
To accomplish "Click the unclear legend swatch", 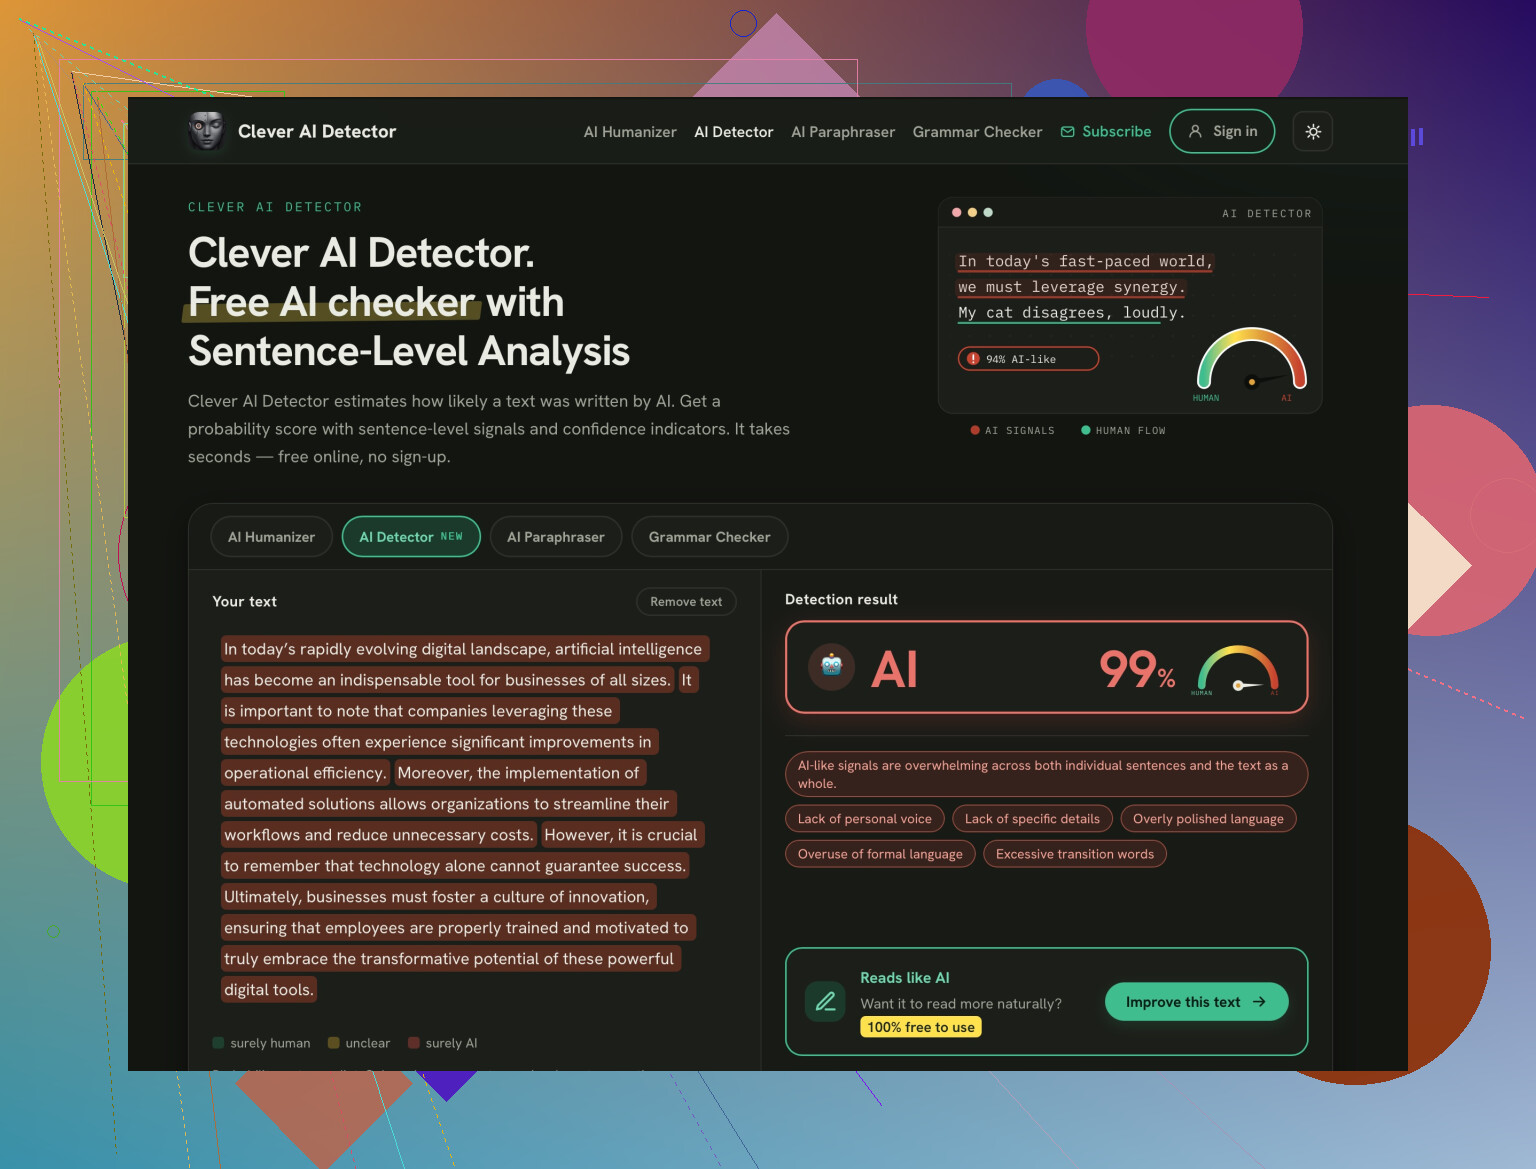I will 334,1043.
